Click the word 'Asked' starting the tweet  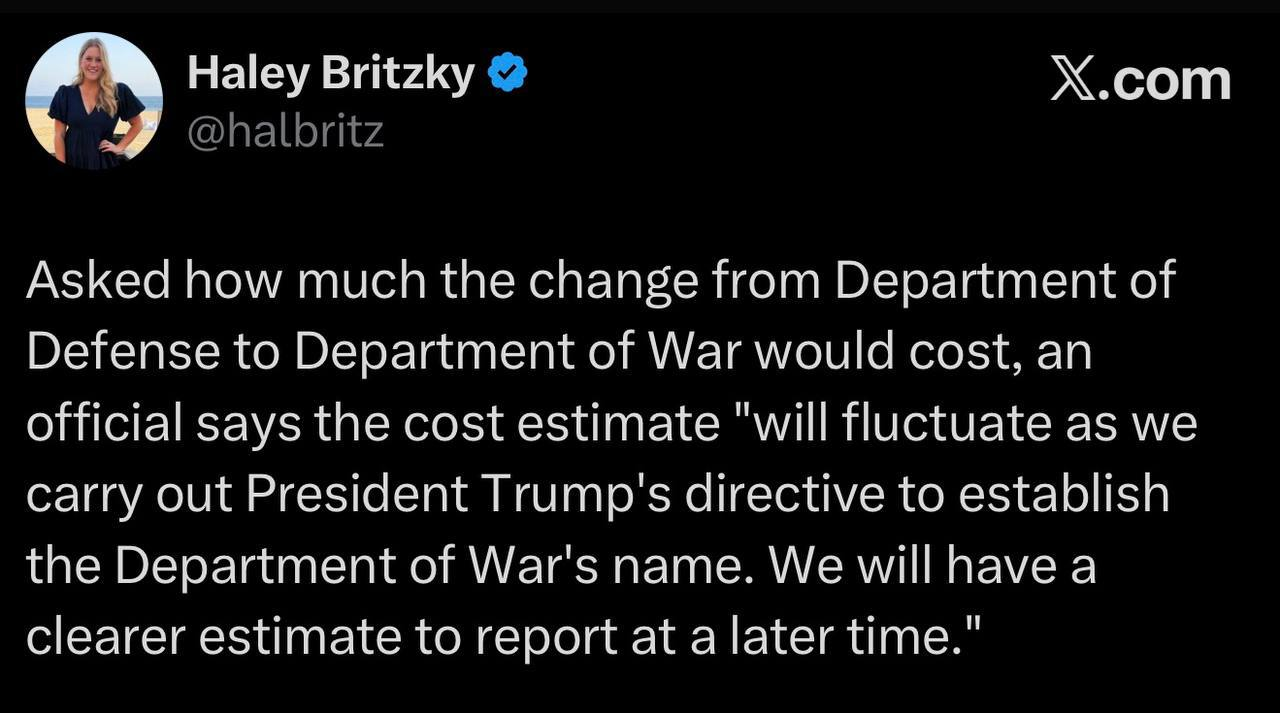(98, 283)
